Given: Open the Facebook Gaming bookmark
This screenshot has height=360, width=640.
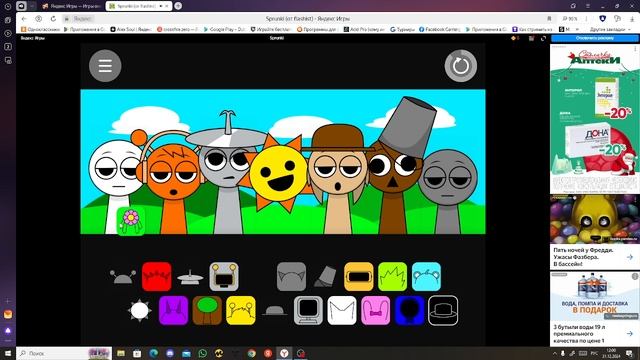Looking at the screenshot, I should click(440, 29).
